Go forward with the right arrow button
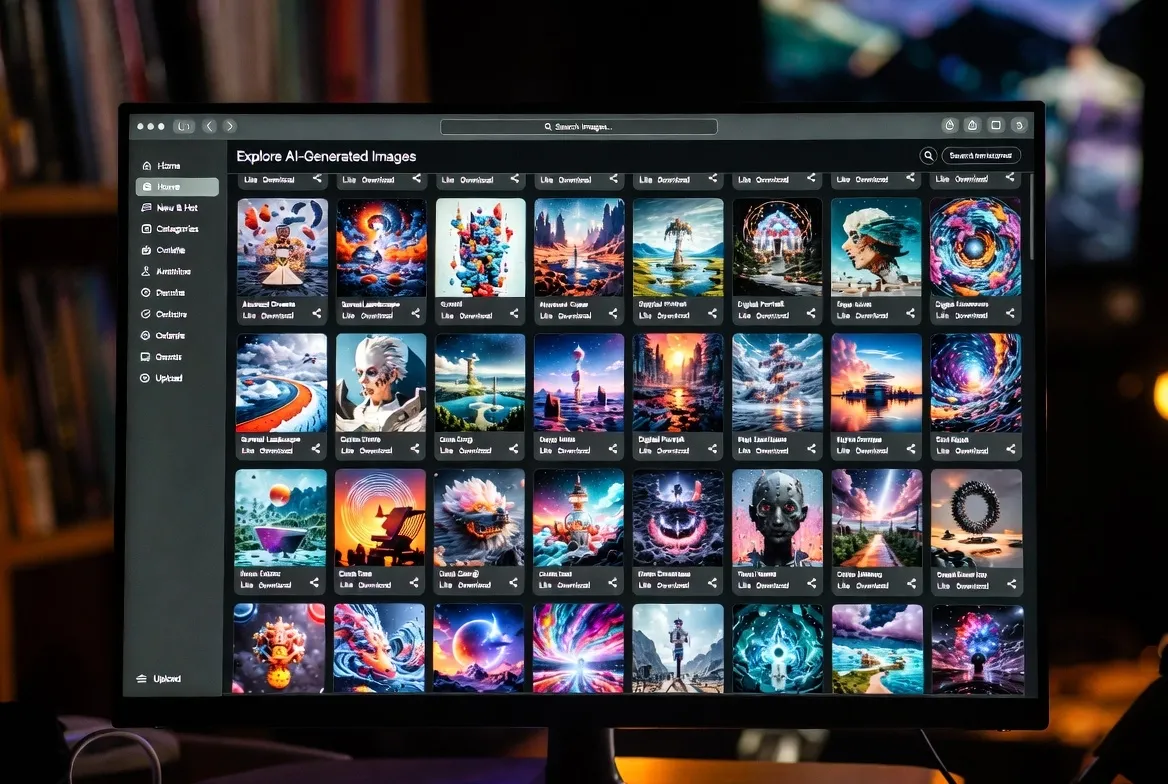1168x784 pixels. pos(229,127)
